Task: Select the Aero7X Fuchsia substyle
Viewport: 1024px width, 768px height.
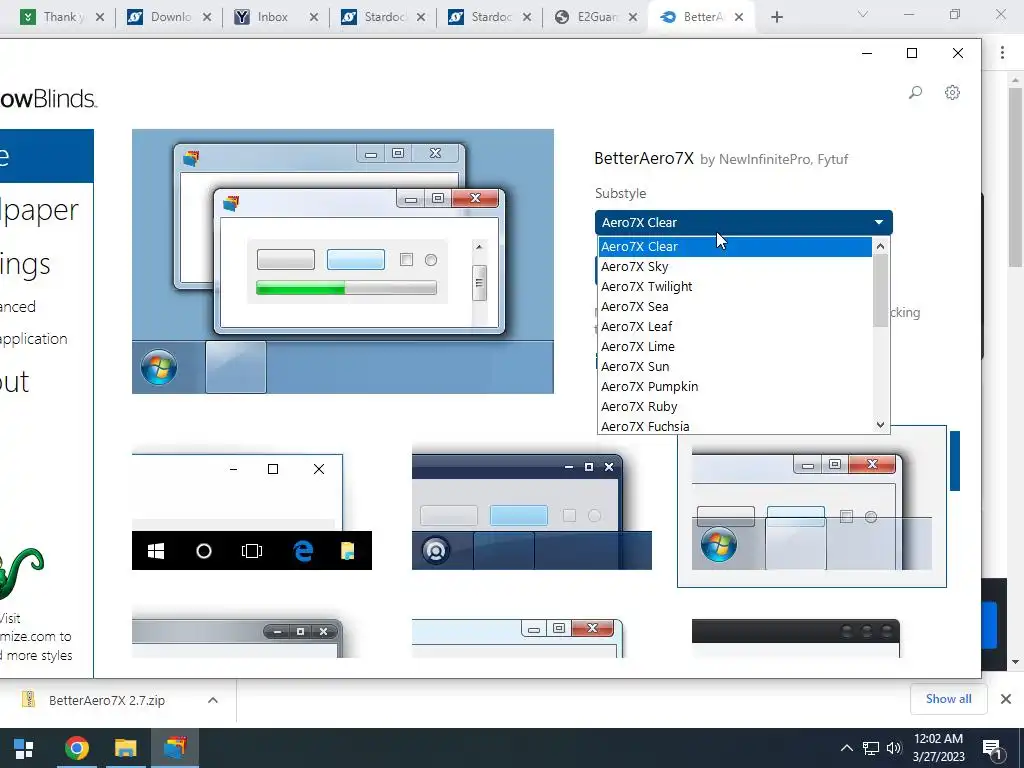Action: click(735, 426)
